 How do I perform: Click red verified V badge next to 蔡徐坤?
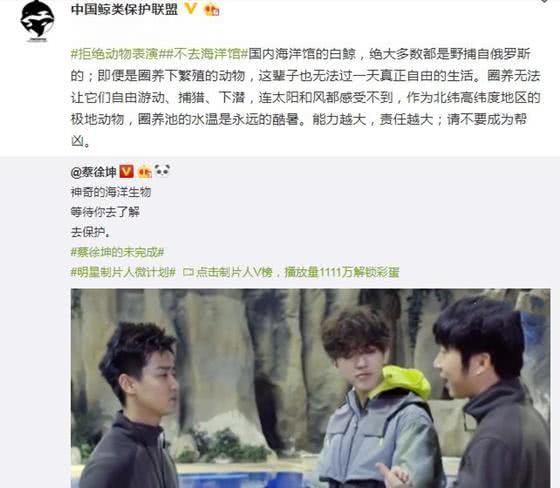(126, 172)
